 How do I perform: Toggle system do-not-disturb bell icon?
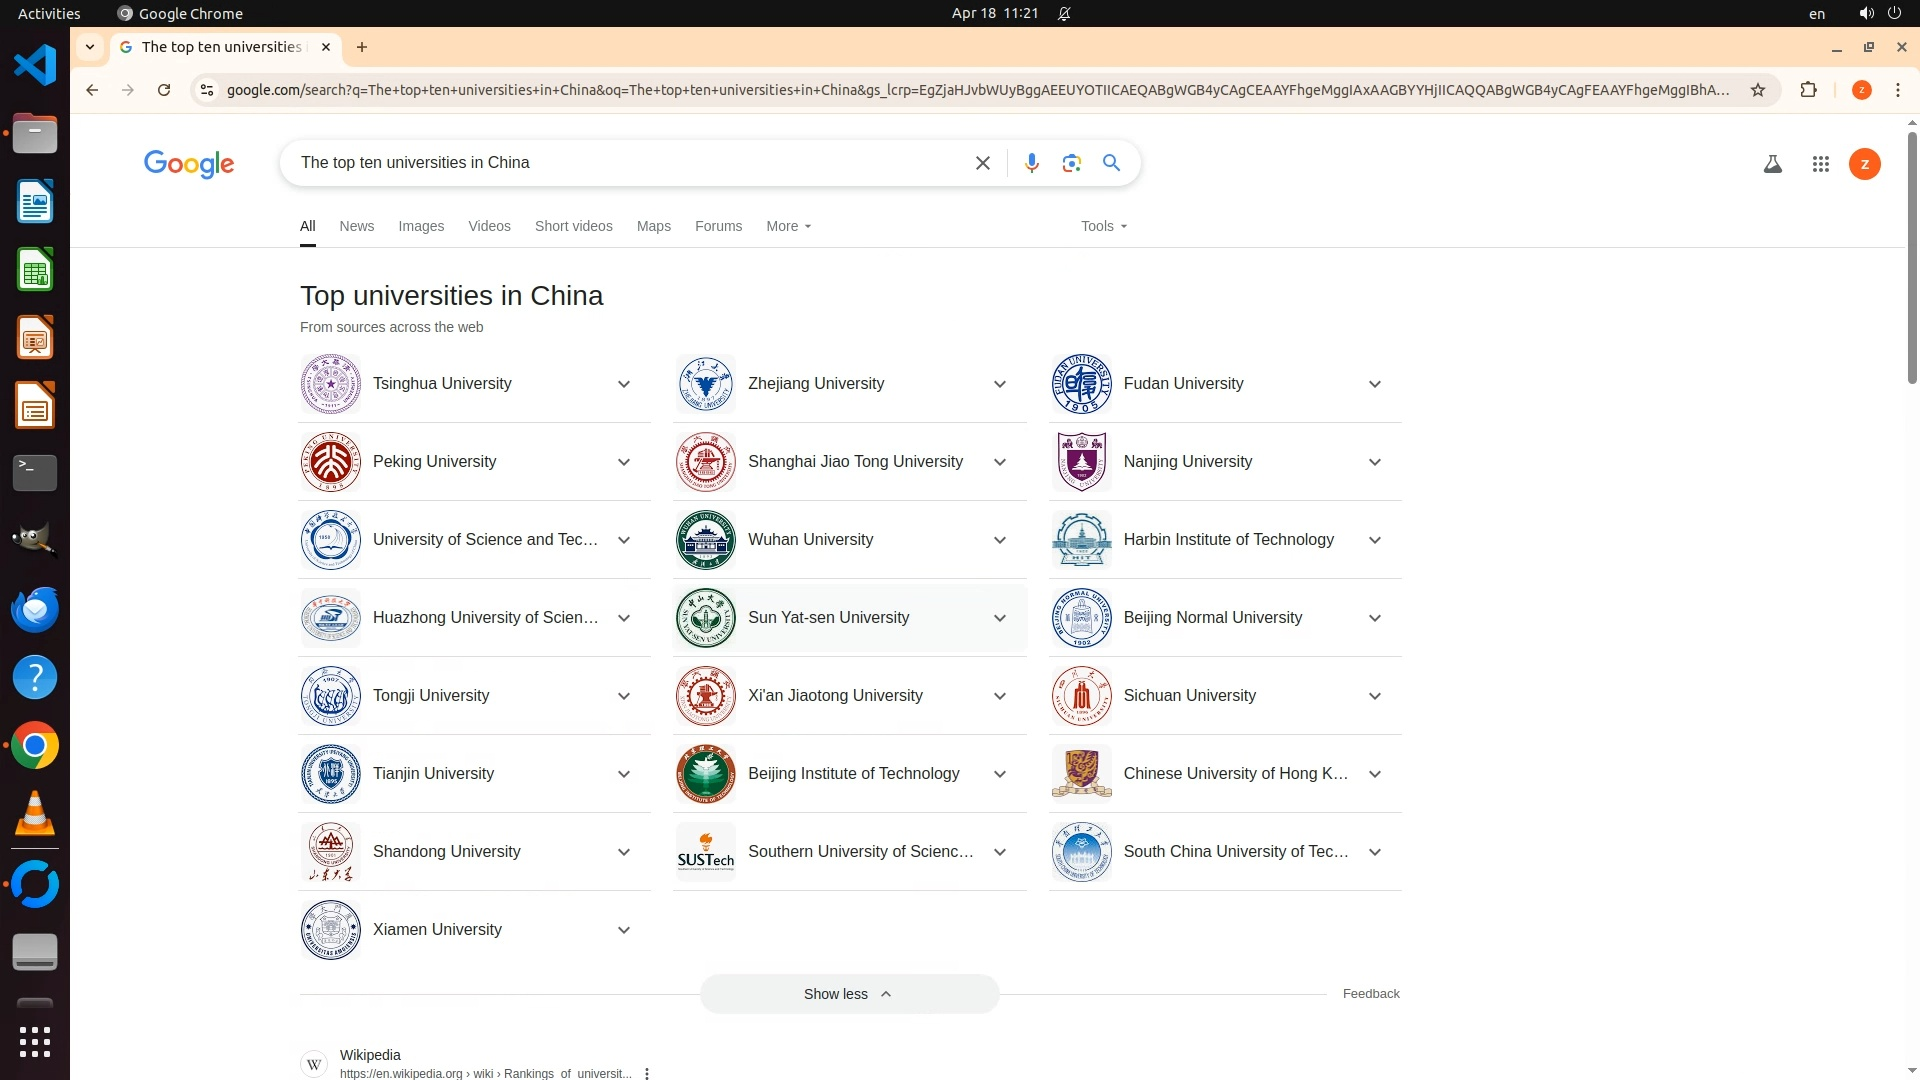tap(1064, 13)
